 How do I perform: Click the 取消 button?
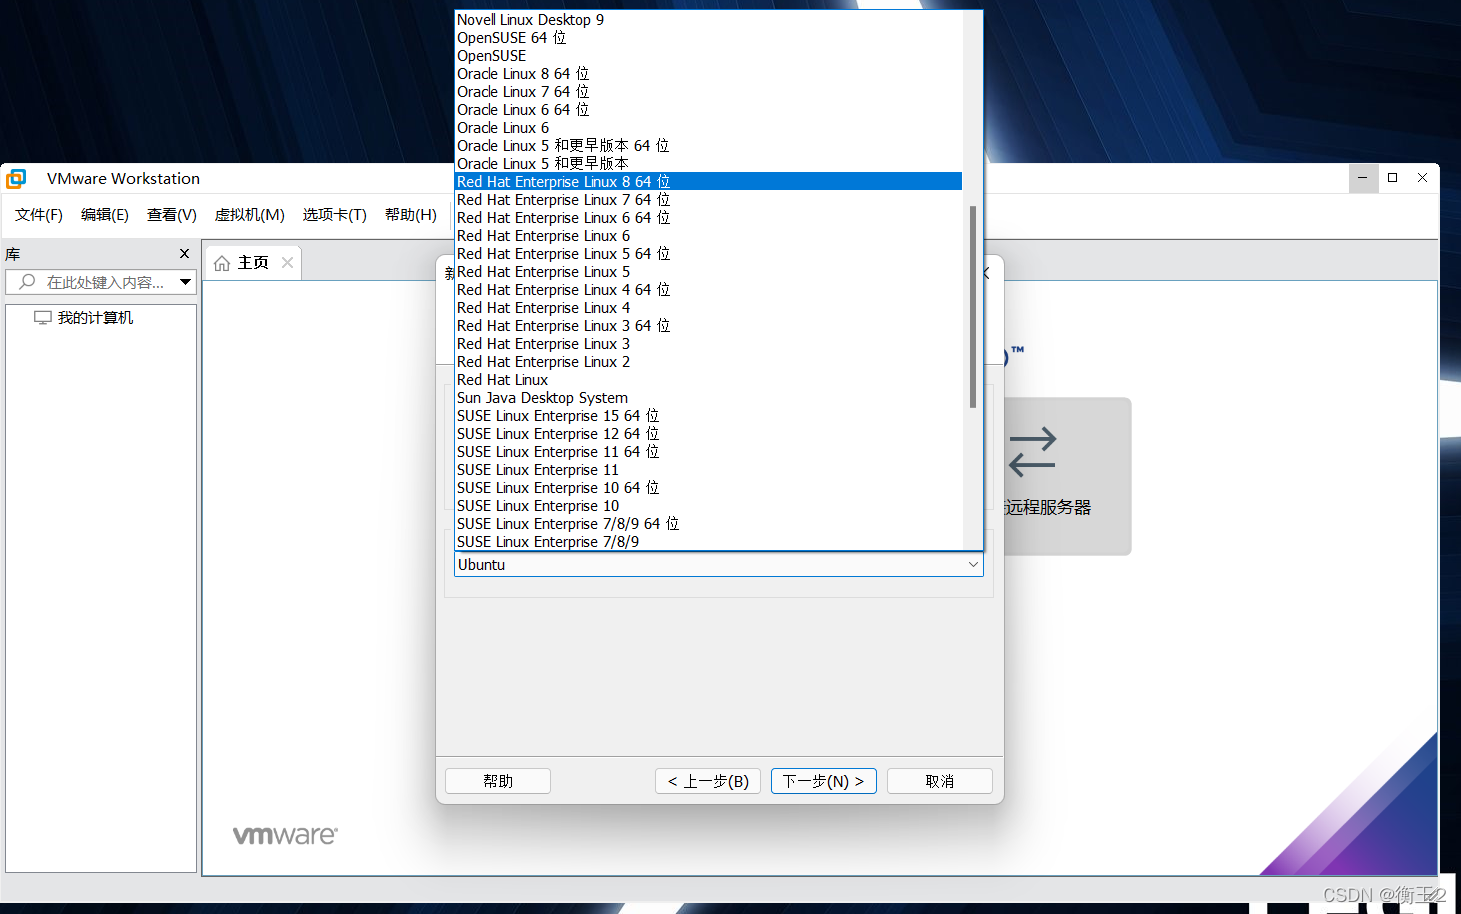(x=940, y=781)
